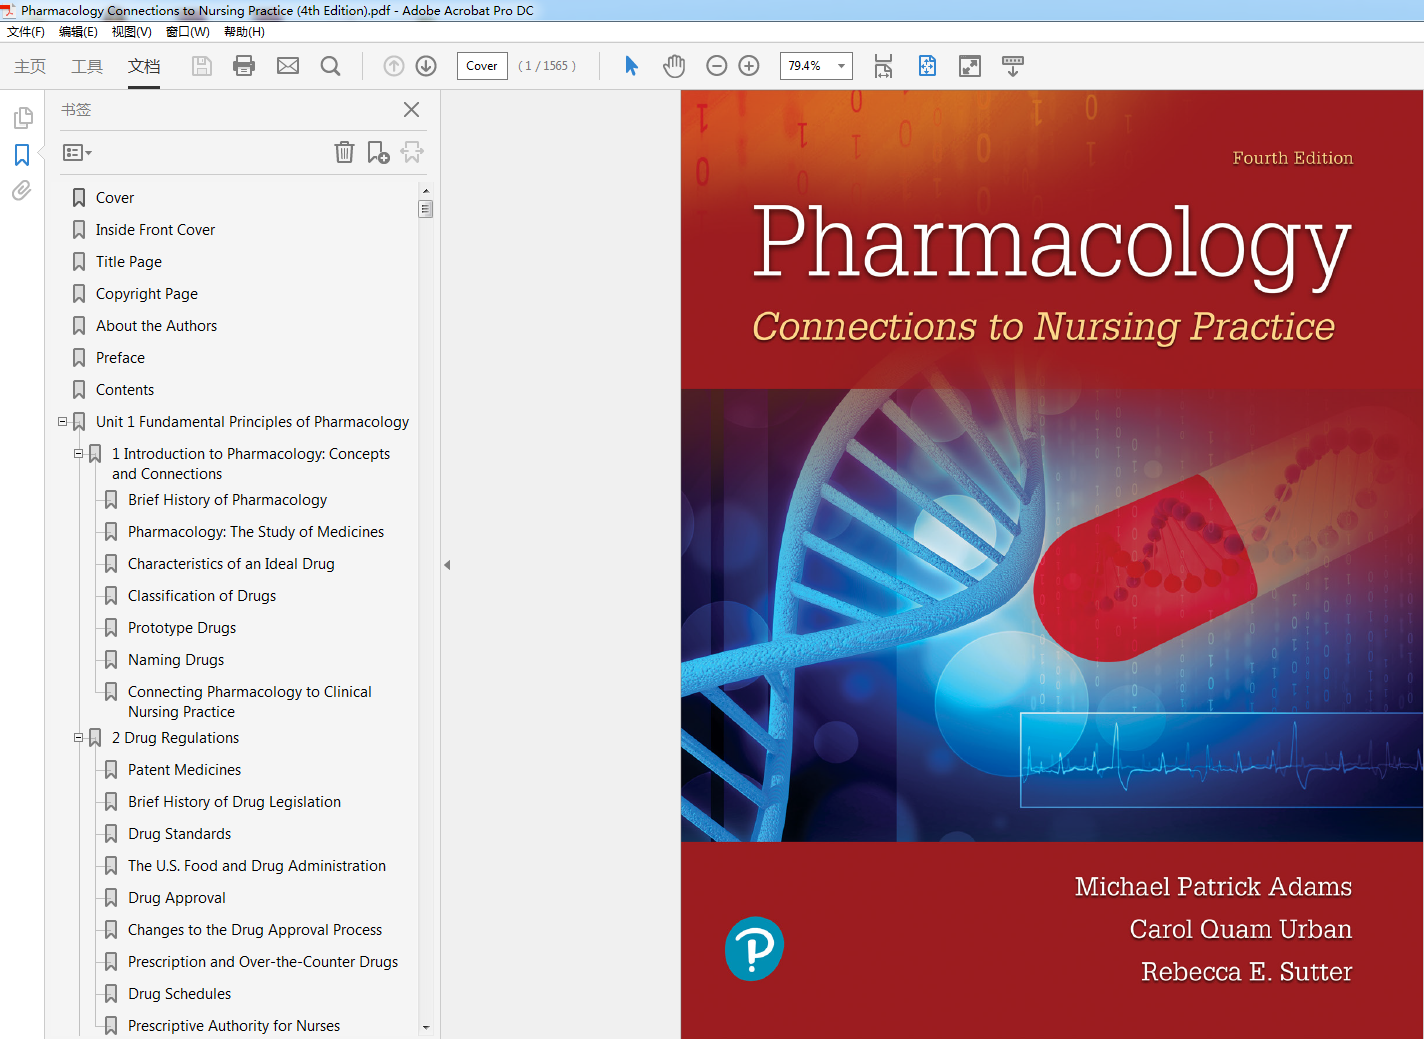Open Brief History of Pharmacology bookmark
Screen dimensions: 1424x1039
pos(227,500)
